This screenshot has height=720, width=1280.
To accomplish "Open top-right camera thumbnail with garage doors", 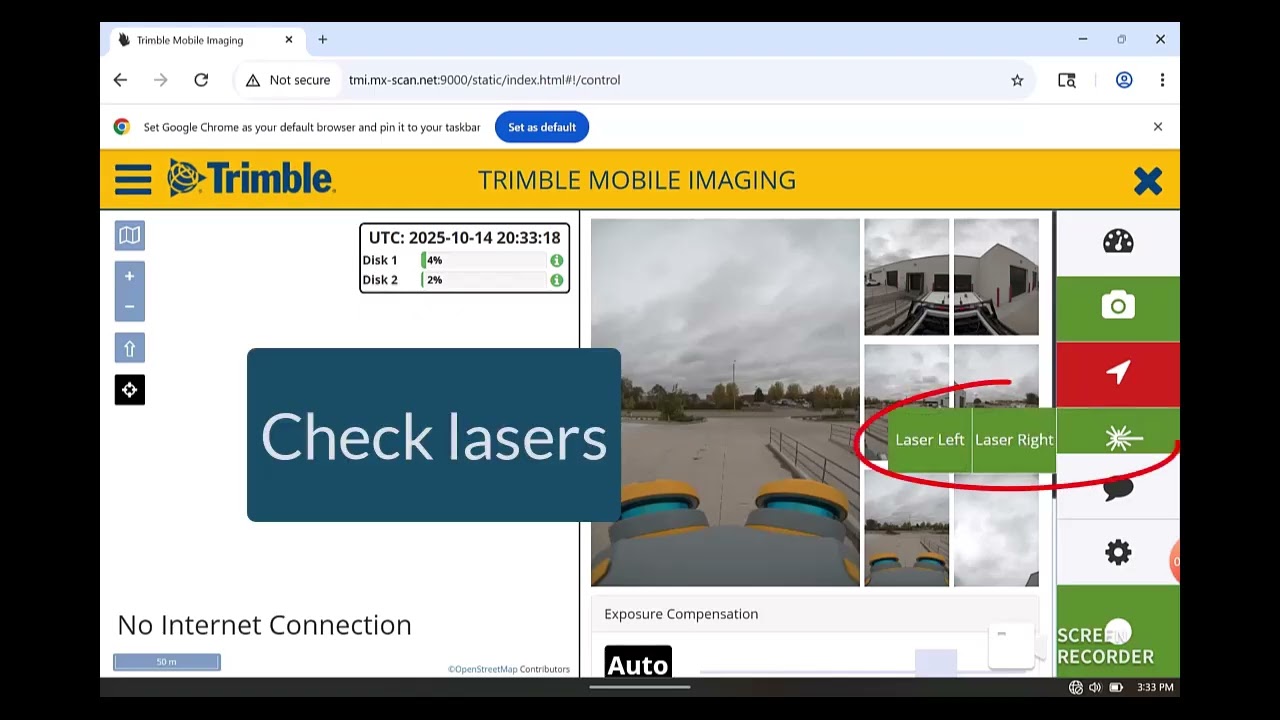I will pos(996,277).
